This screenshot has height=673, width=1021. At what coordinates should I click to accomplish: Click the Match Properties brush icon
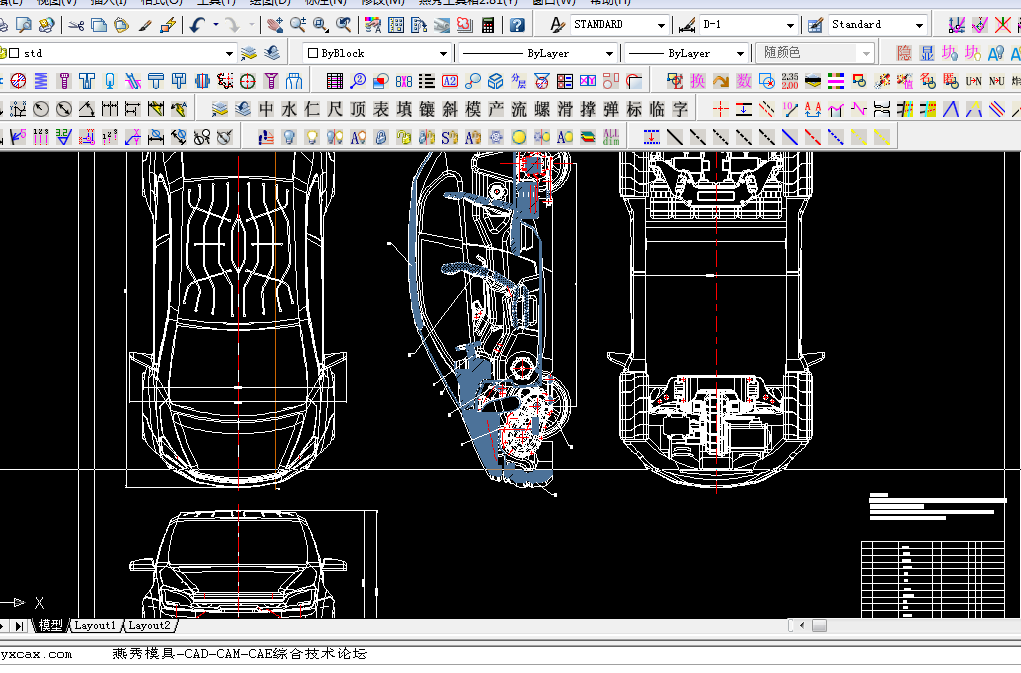[145, 25]
